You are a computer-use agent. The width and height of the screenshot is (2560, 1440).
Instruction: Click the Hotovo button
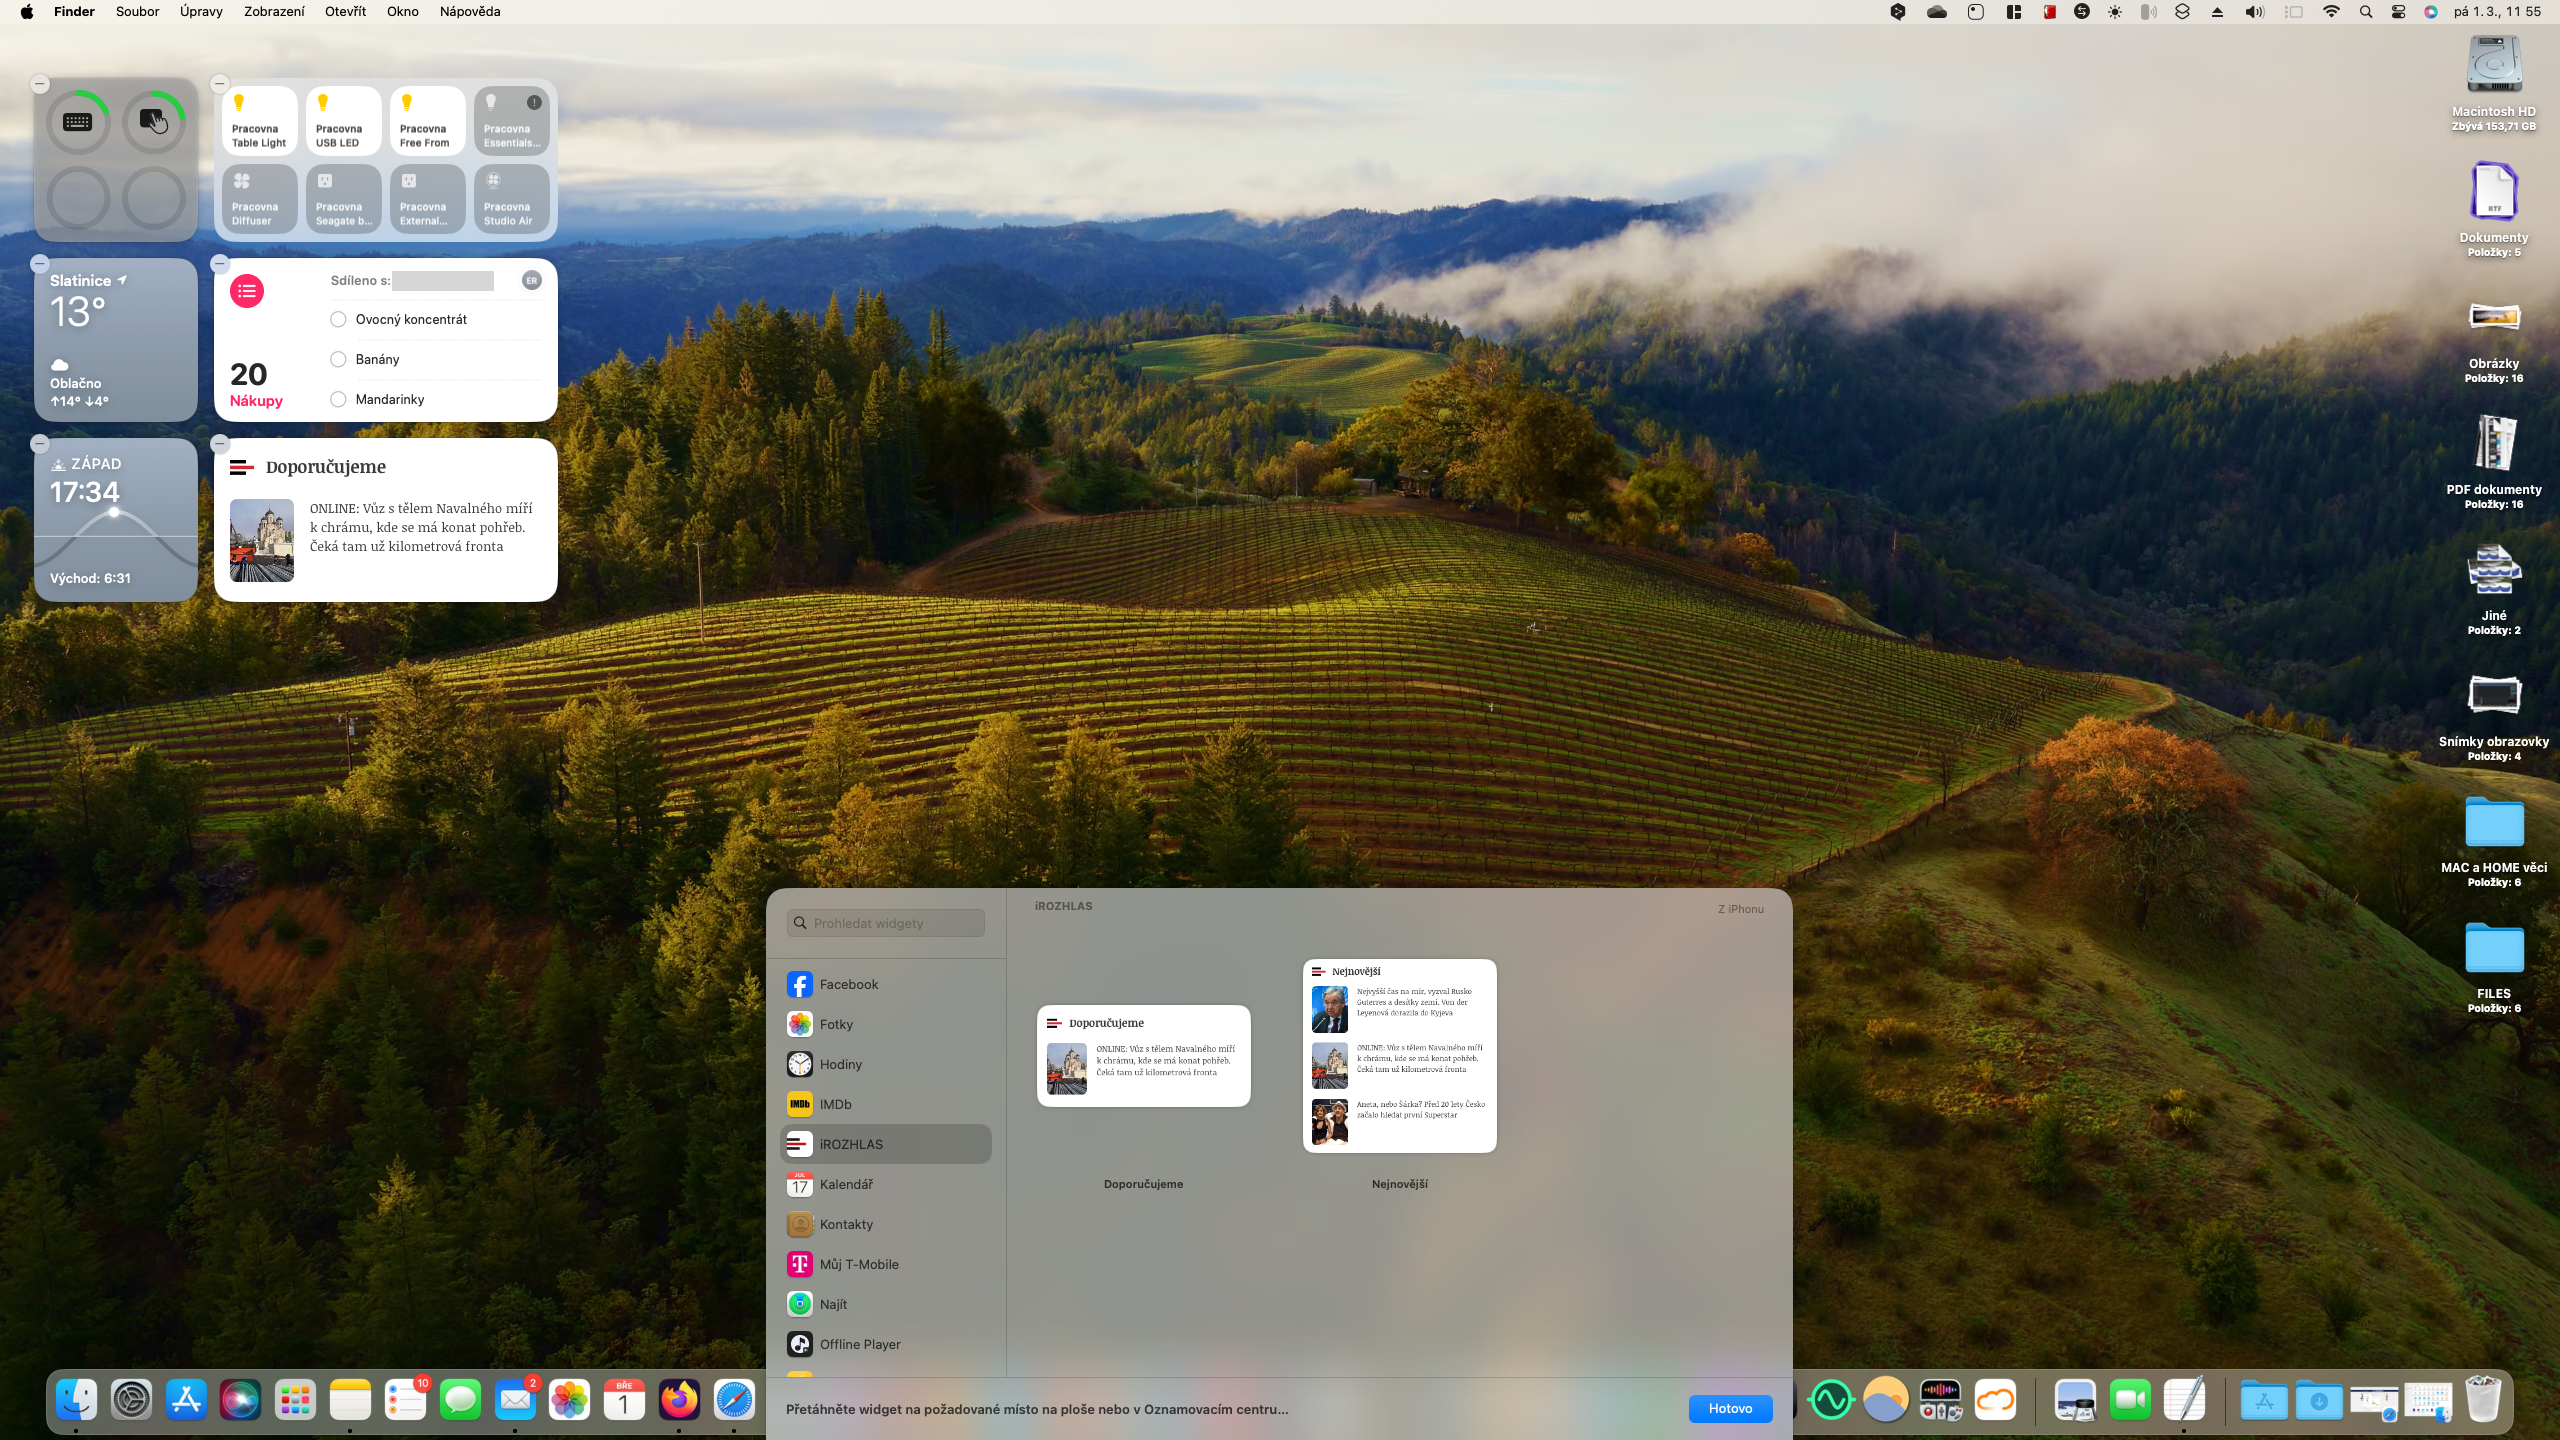click(1729, 1408)
